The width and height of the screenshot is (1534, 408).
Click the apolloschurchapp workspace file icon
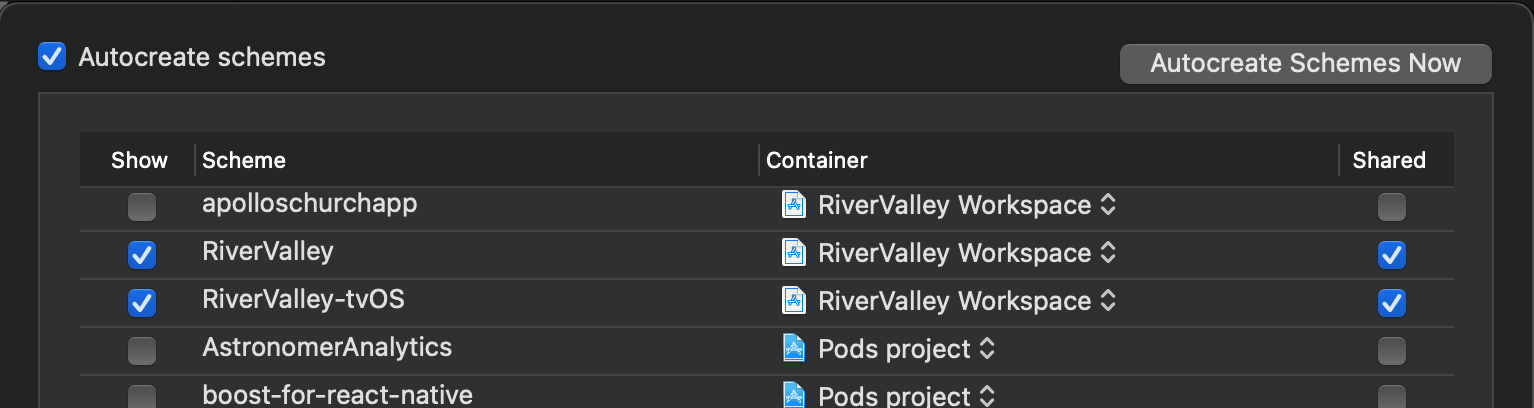(x=793, y=205)
